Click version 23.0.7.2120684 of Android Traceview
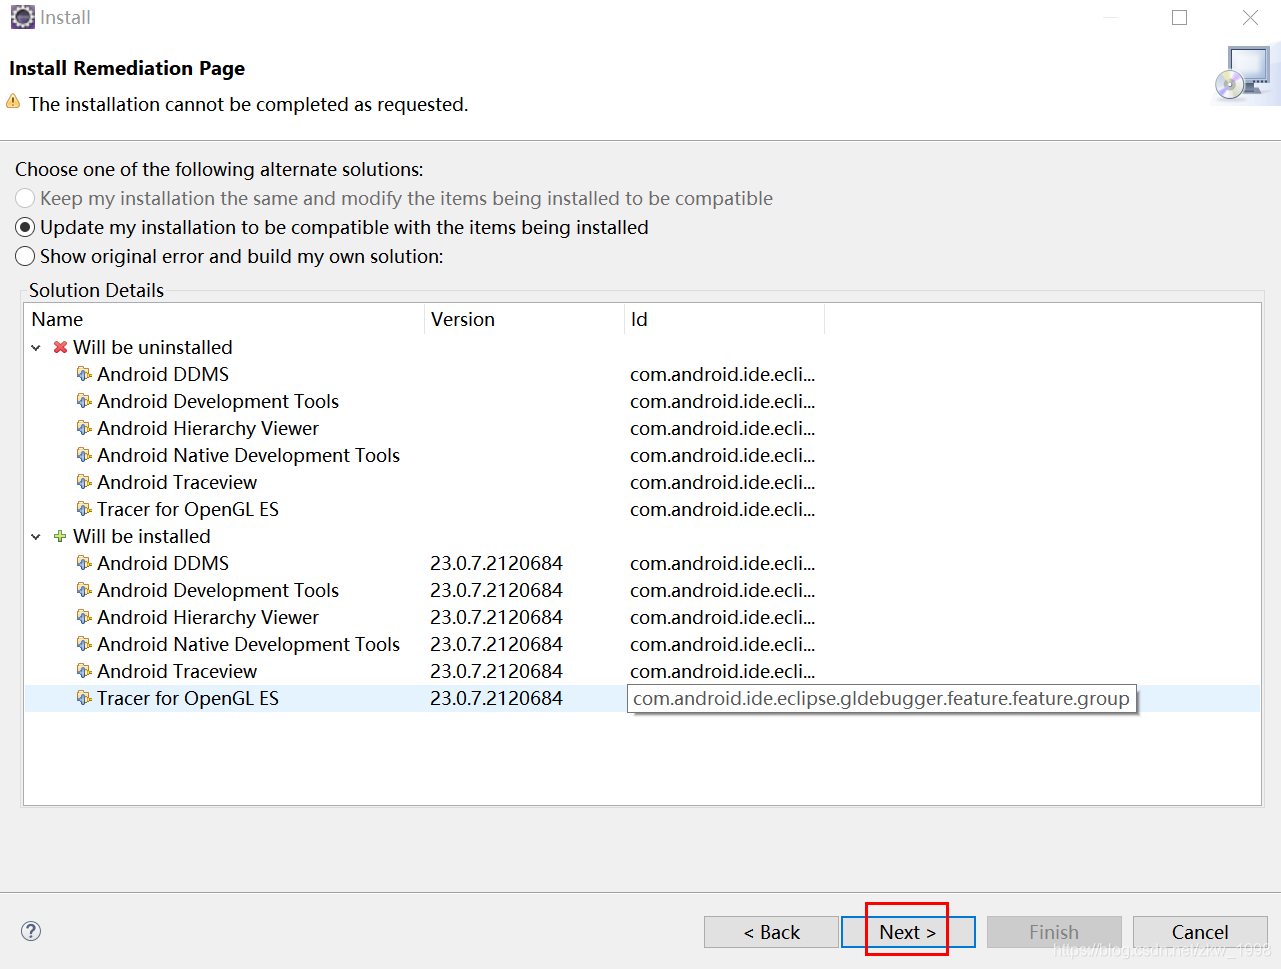Screen dimensions: 1281x969 [496, 671]
